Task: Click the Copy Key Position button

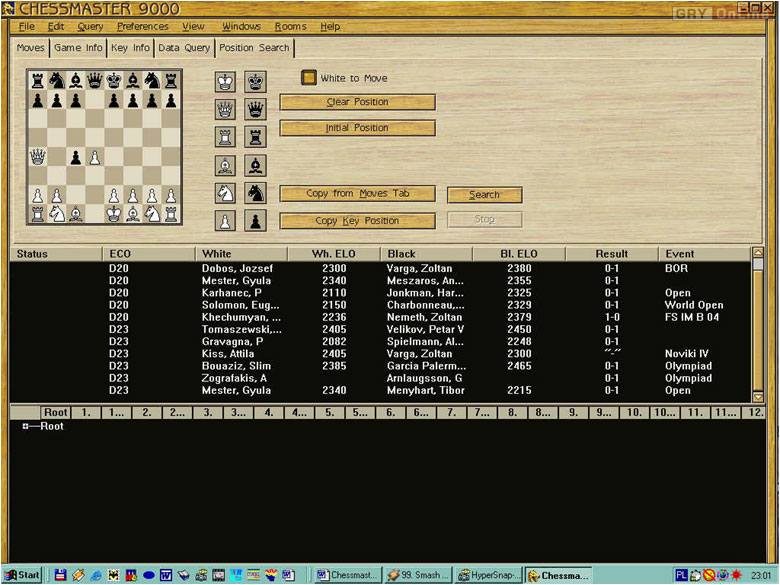Action: point(358,221)
